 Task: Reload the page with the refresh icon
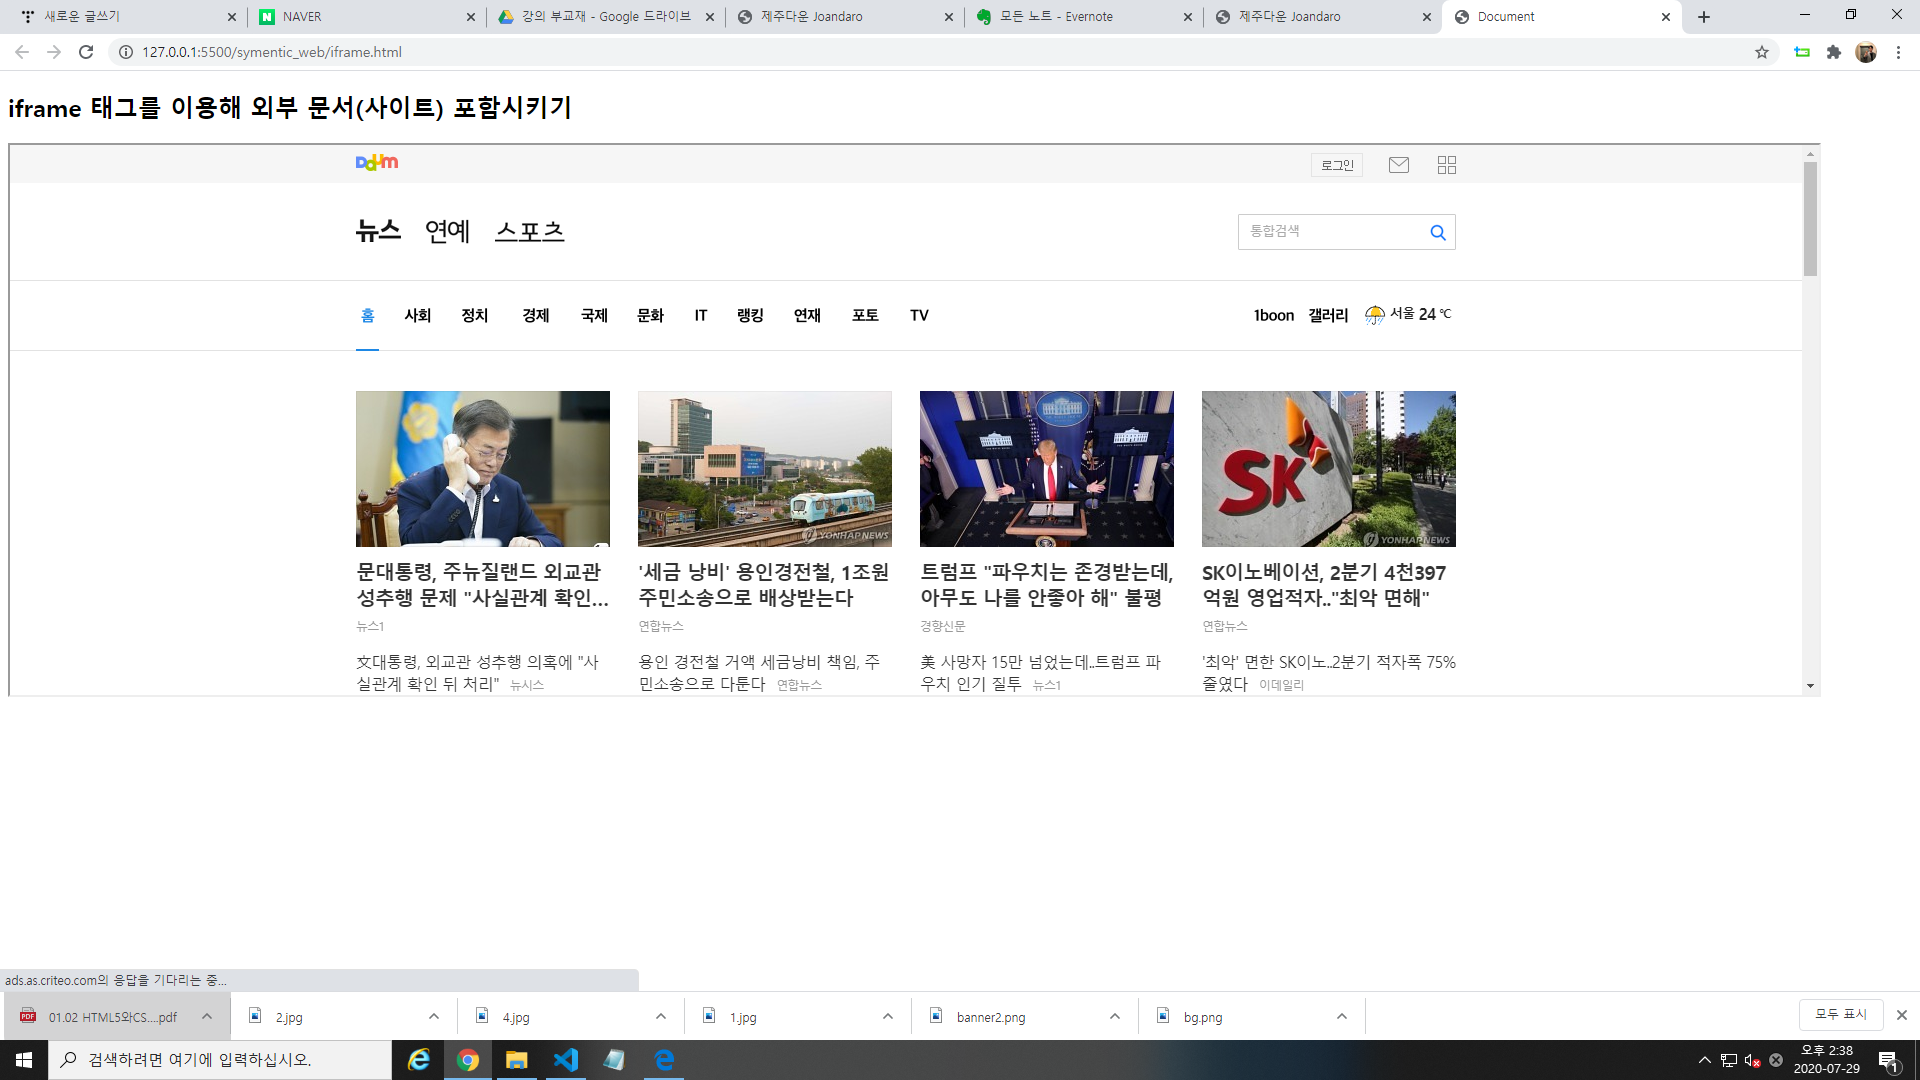pos(86,52)
